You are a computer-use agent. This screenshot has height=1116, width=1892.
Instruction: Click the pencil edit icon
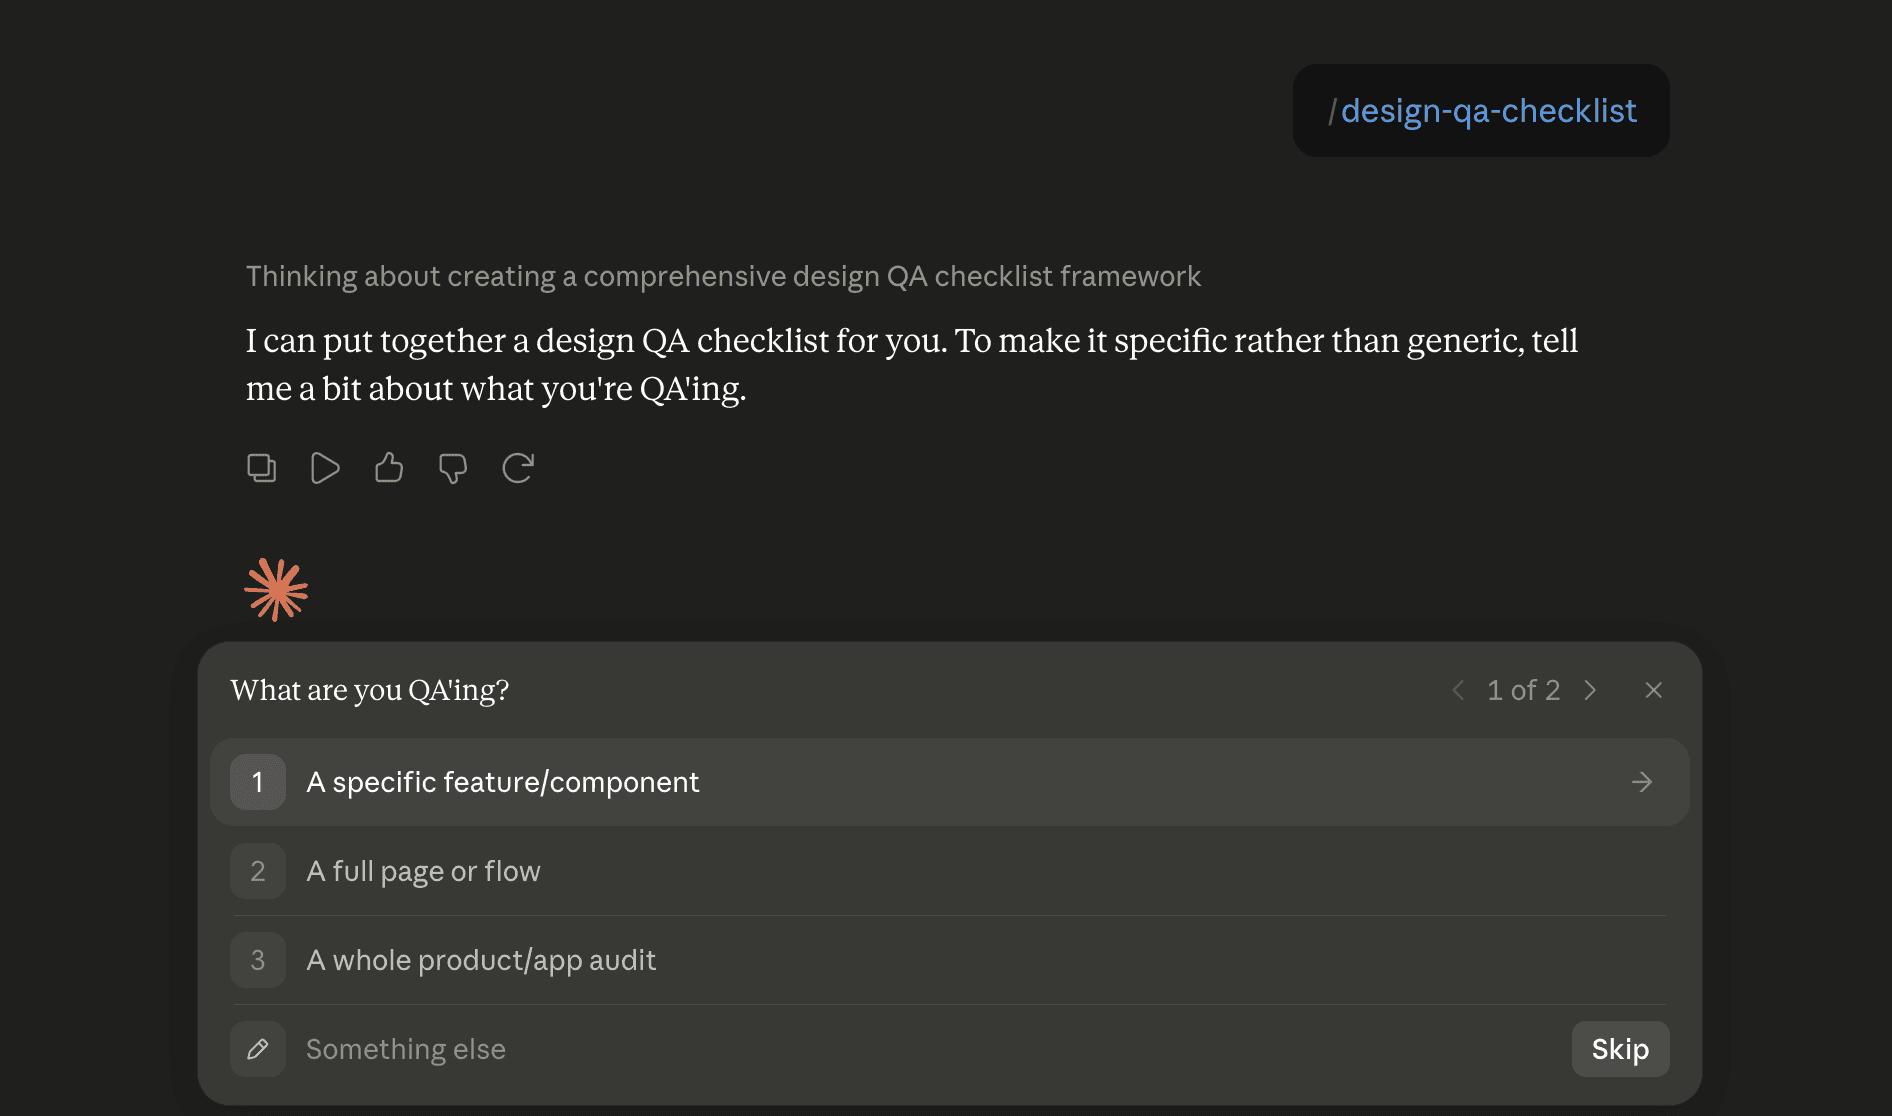pos(258,1049)
